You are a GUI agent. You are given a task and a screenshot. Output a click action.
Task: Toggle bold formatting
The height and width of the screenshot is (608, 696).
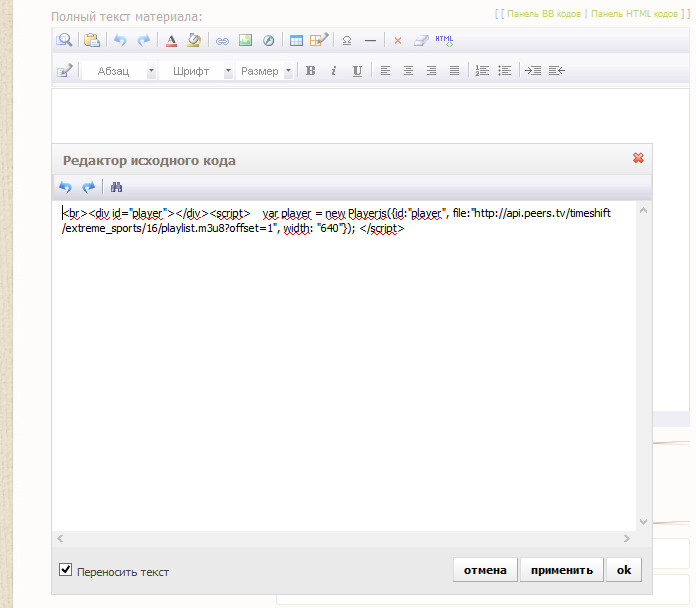coord(311,71)
